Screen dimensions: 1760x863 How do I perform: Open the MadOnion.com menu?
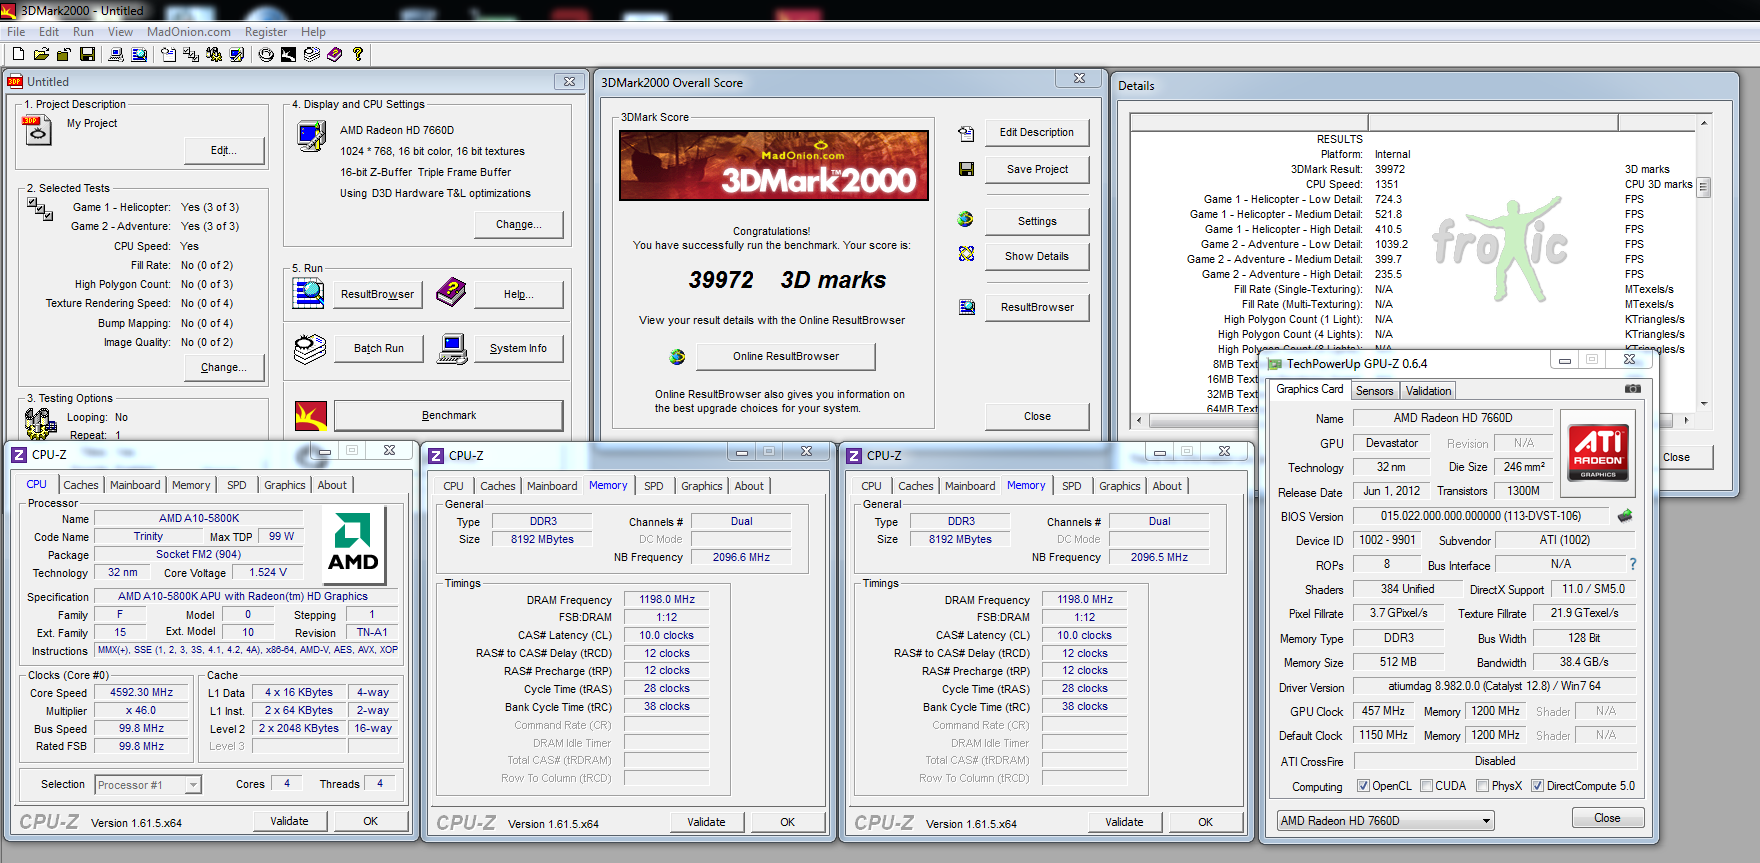click(x=189, y=32)
